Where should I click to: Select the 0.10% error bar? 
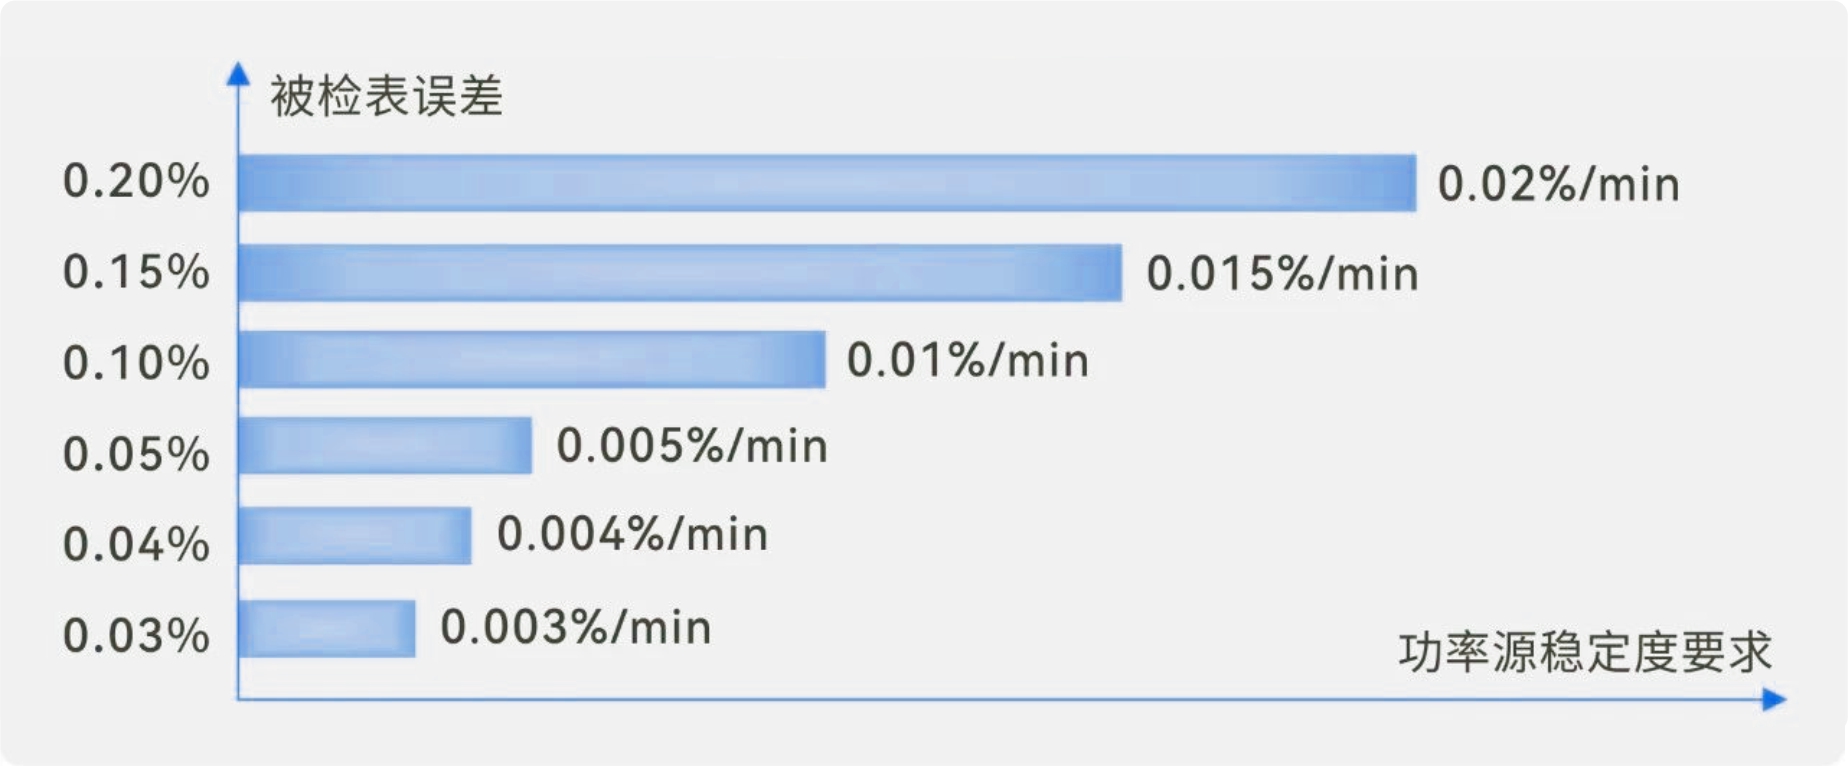click(x=532, y=359)
